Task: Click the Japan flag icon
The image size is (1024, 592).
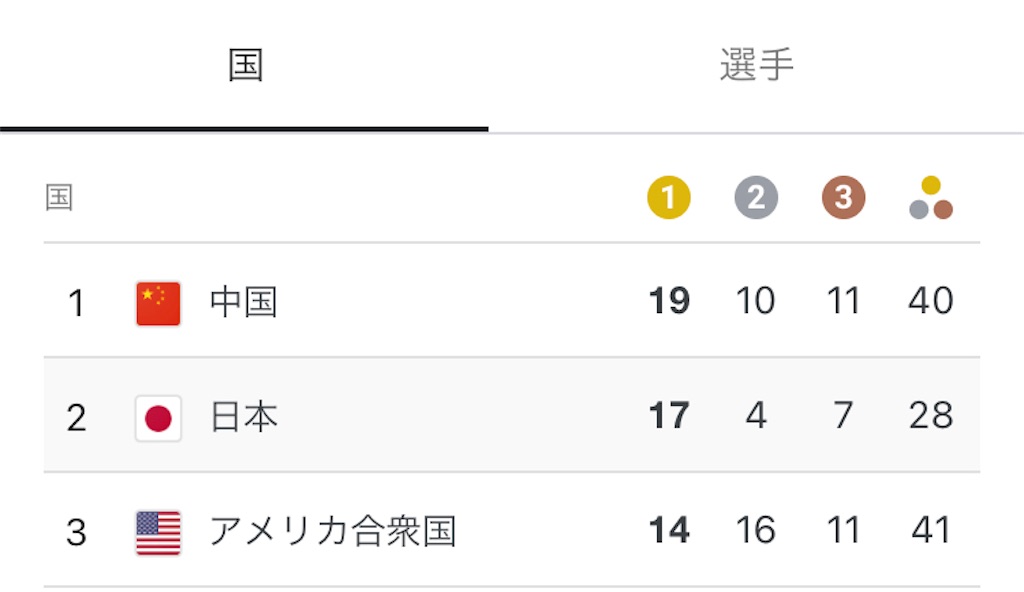Action: pos(158,418)
